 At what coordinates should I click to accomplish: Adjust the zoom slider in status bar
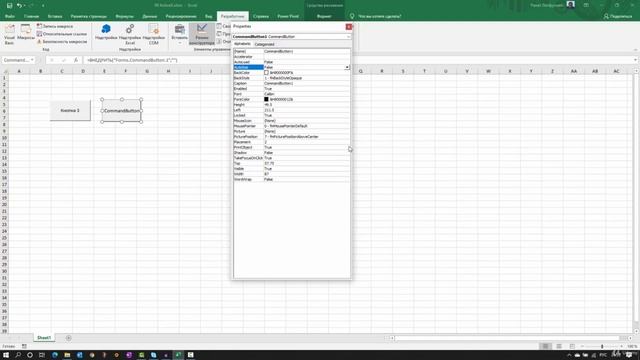[x=602, y=346]
